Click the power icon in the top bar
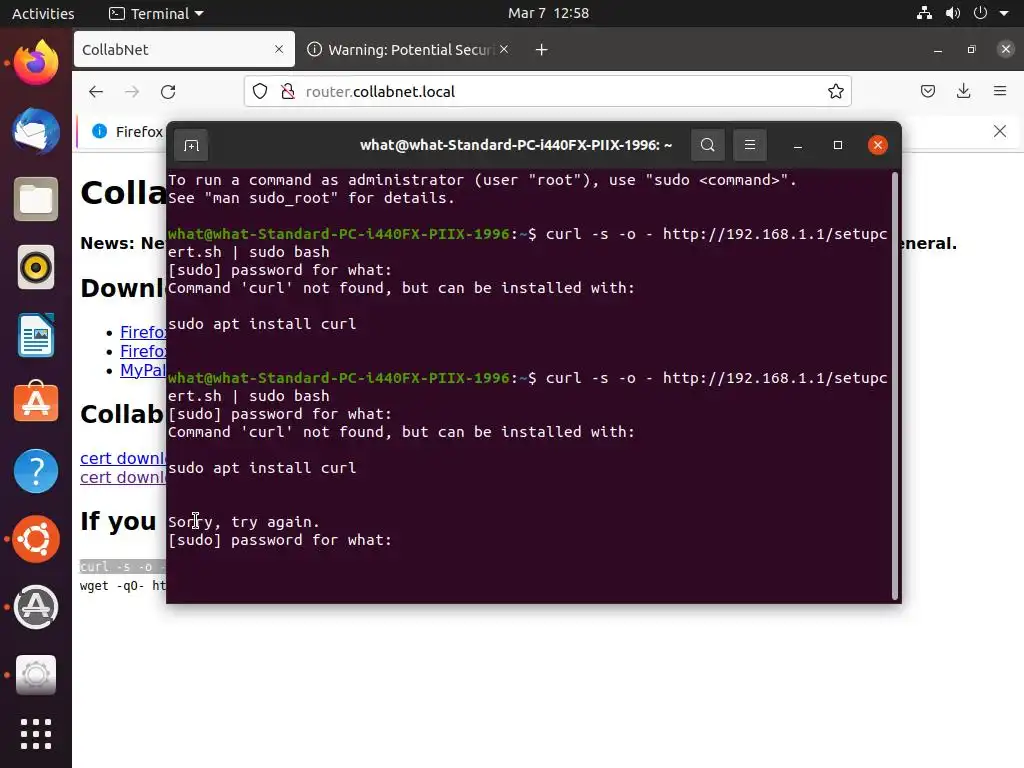 tap(980, 13)
